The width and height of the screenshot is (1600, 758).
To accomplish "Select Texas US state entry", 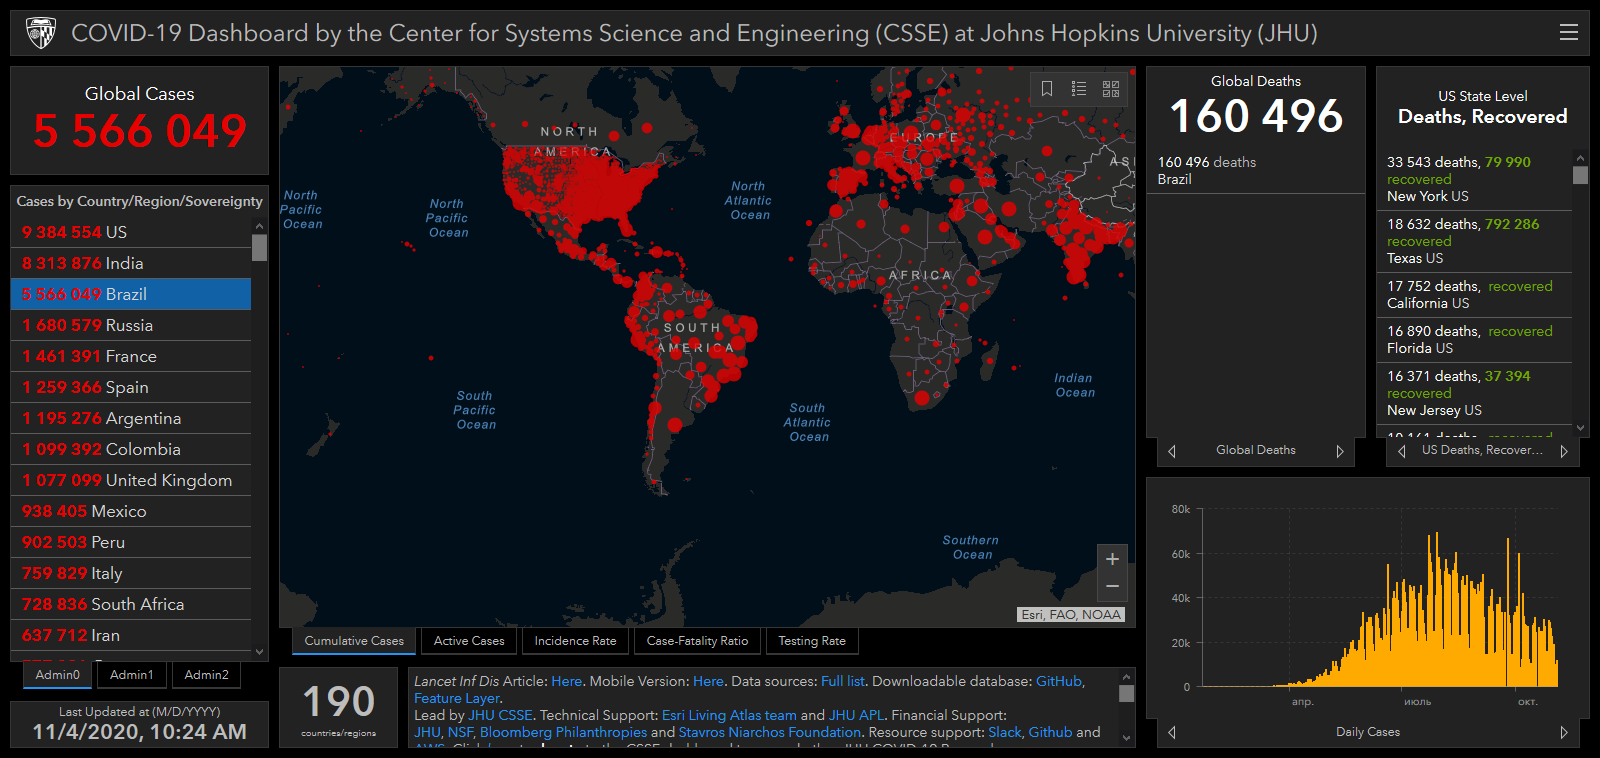I will click(1474, 241).
